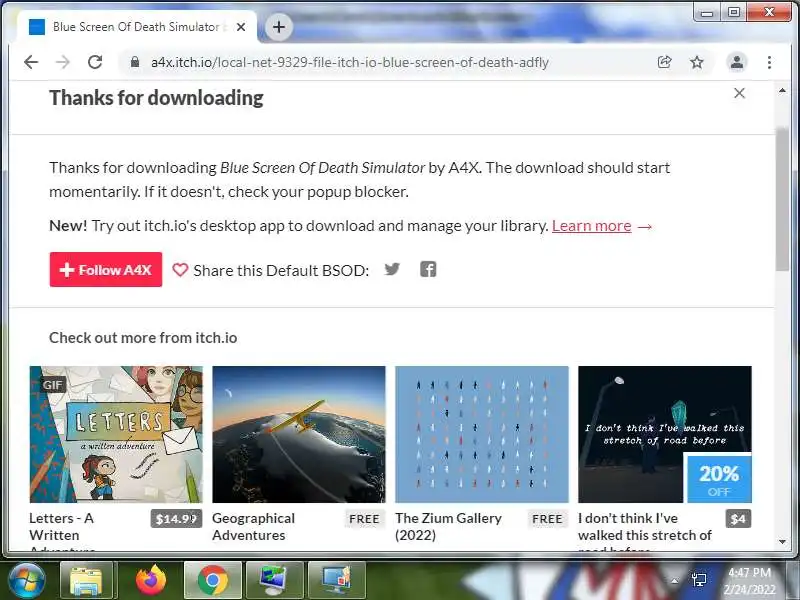Bookmark this tab with the star icon
Image resolution: width=800 pixels, height=600 pixels.
[x=696, y=62]
